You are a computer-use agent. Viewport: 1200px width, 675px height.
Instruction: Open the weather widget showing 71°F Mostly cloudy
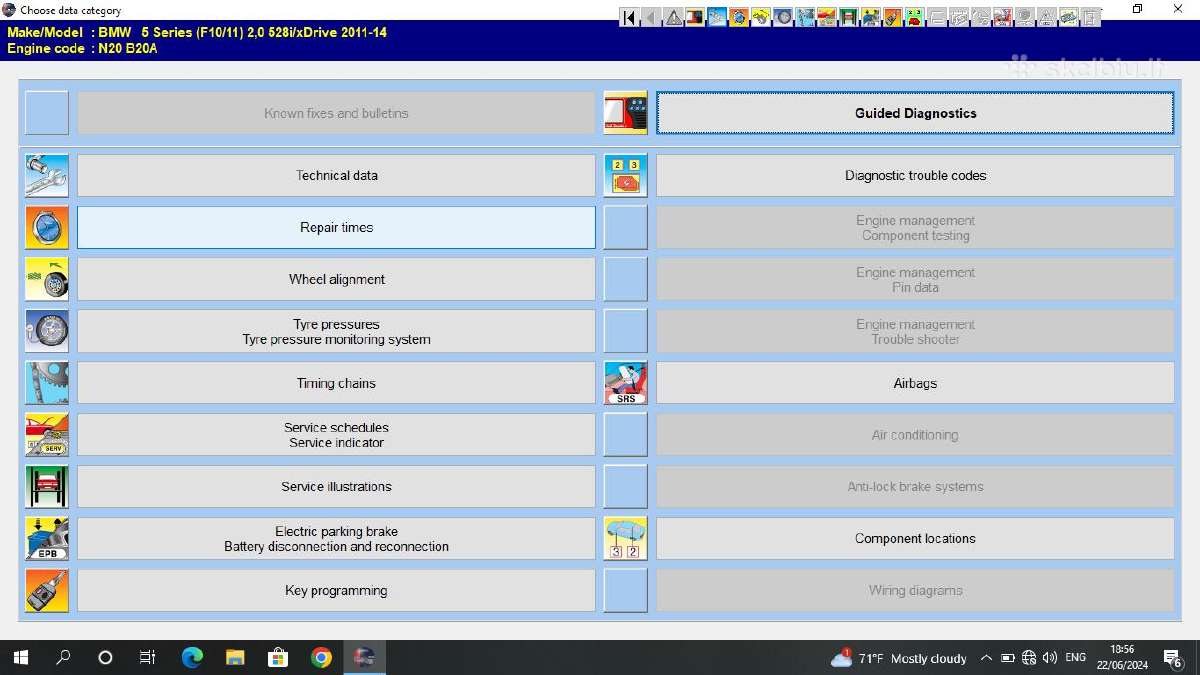tap(898, 658)
